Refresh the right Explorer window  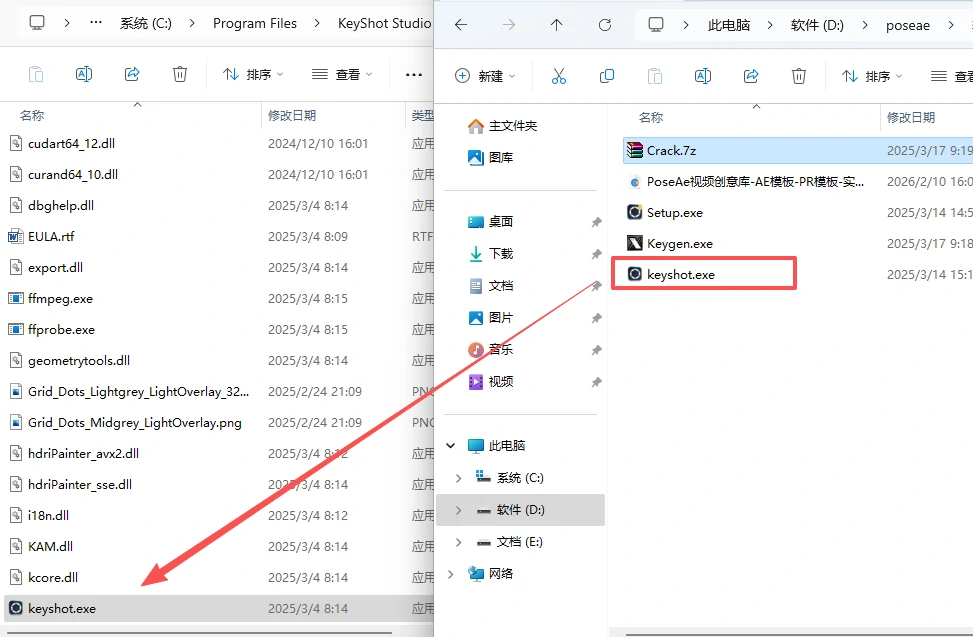[x=604, y=25]
